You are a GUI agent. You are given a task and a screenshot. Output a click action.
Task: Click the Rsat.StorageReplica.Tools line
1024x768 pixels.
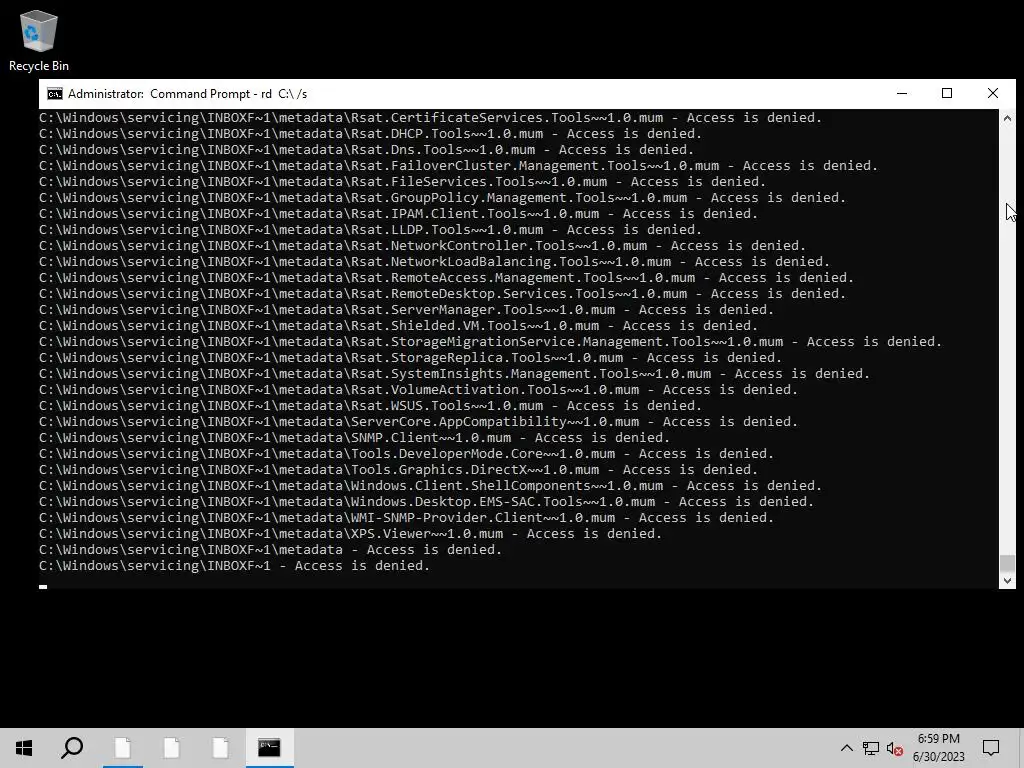point(411,358)
